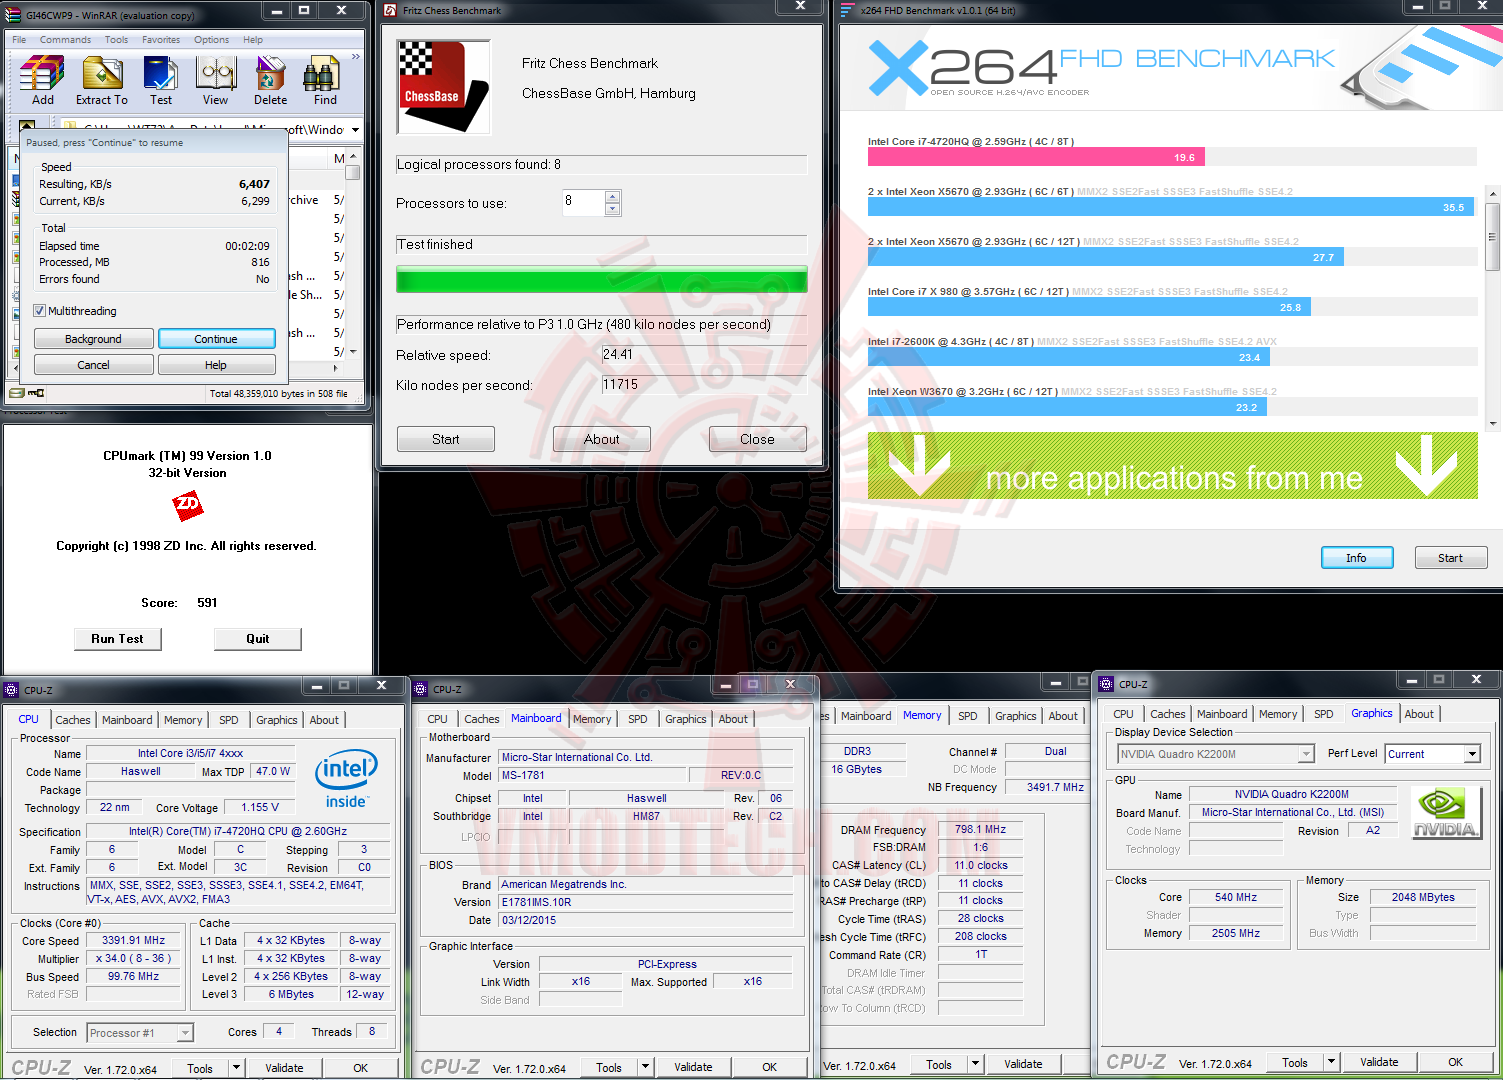Screen dimensions: 1503x1080
Task: Open Tools dropdown arrow in CPU-Z CPU window
Action: click(x=237, y=1068)
